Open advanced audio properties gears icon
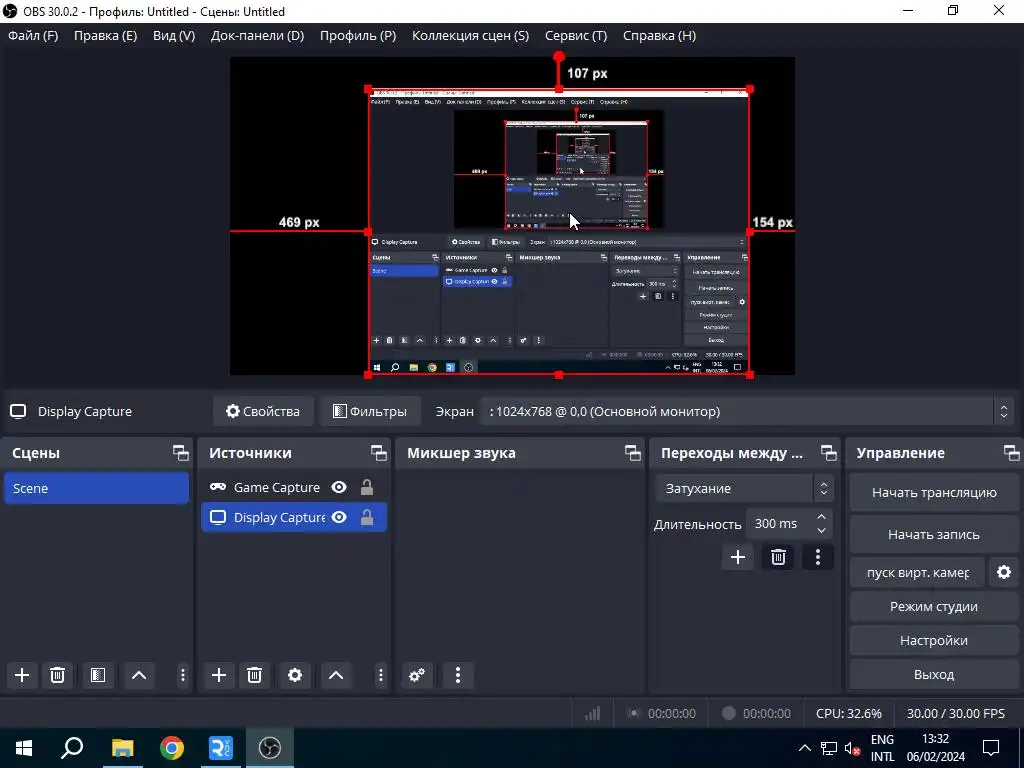The height and width of the screenshot is (768, 1024). (417, 675)
